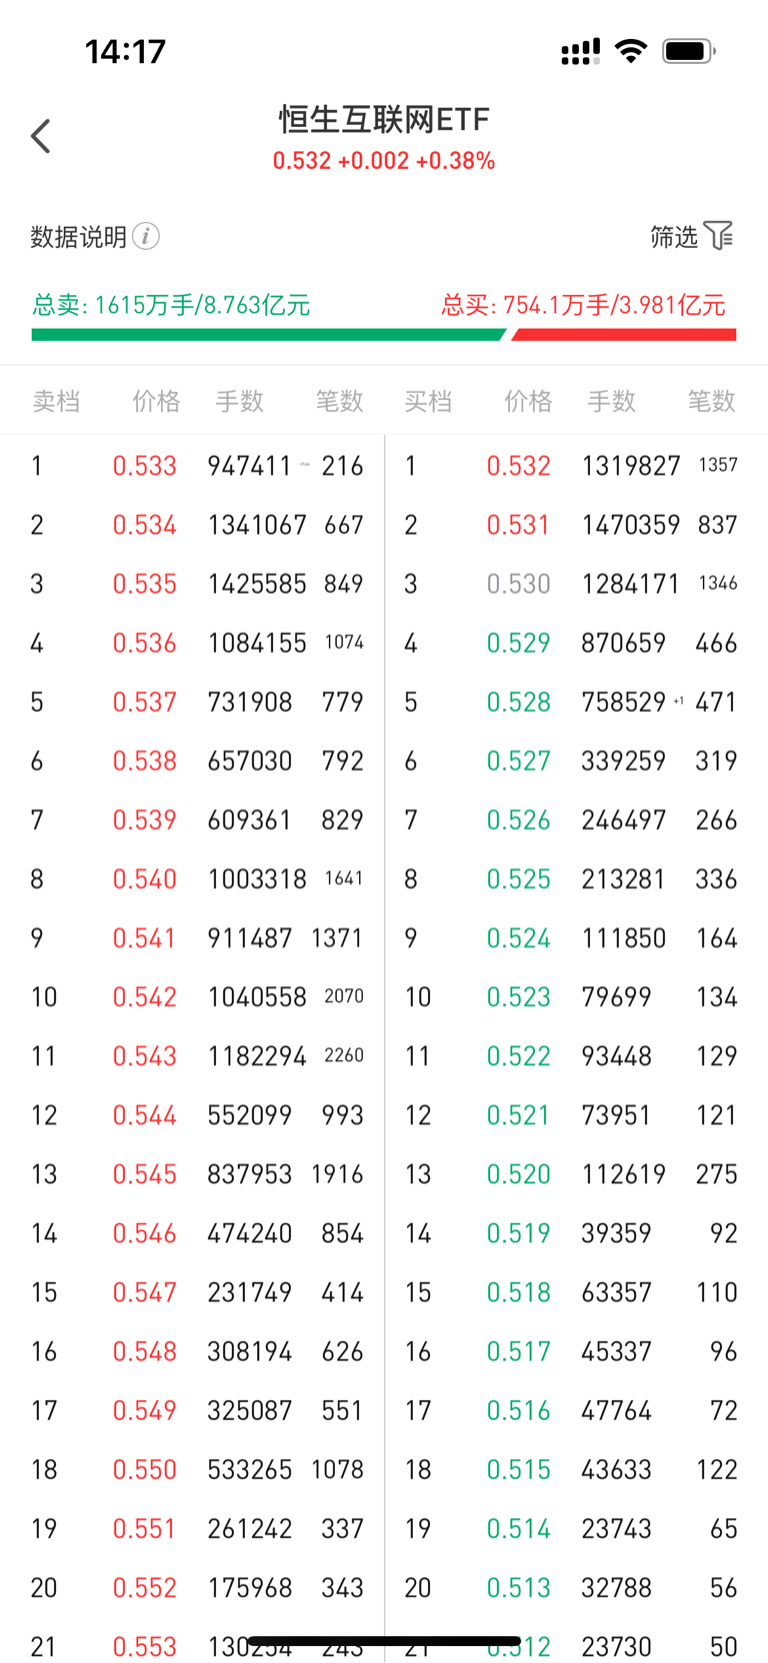Viewport: 768px width, 1663px height.
Task: Select buy volume 47764
Action: (617, 1410)
